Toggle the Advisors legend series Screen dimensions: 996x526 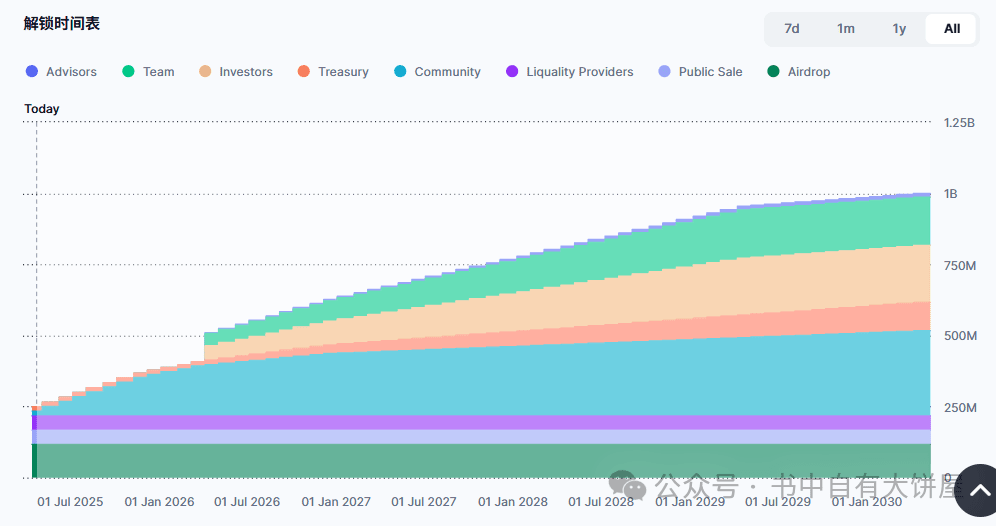pos(61,72)
